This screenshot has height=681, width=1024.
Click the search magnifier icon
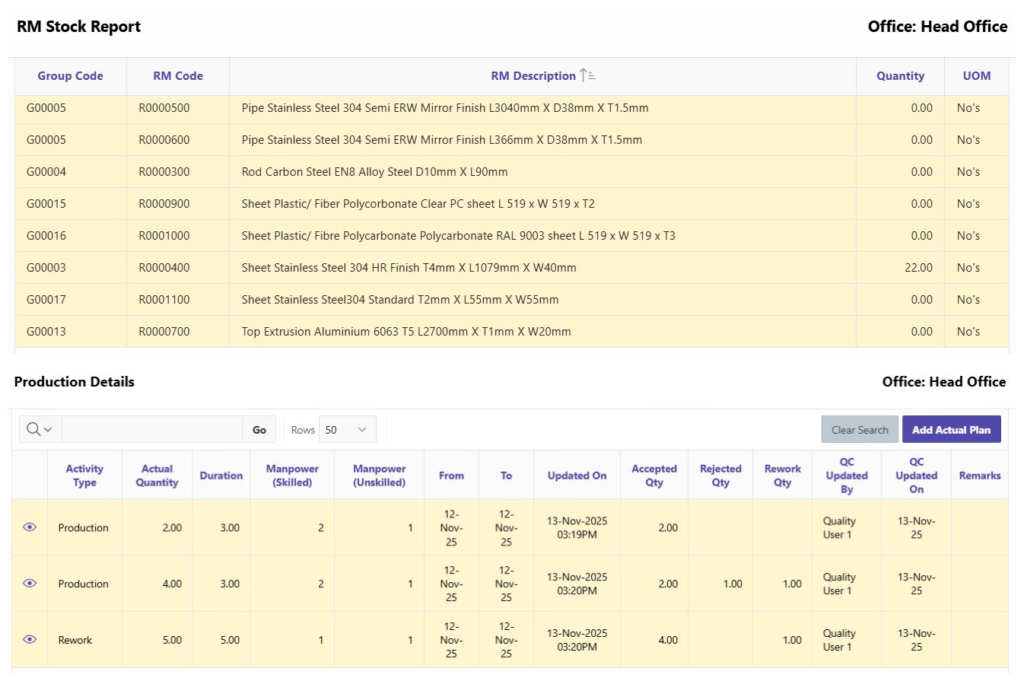click(x=34, y=429)
